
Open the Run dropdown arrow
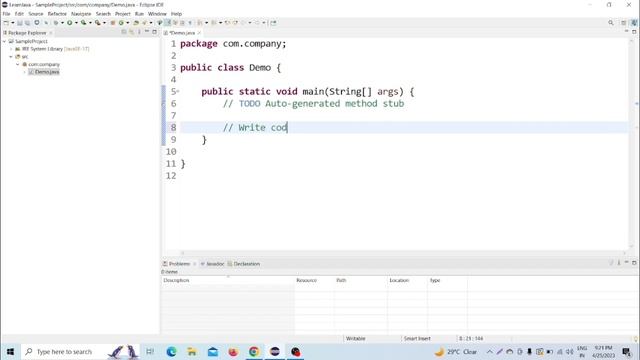tap(76, 23)
